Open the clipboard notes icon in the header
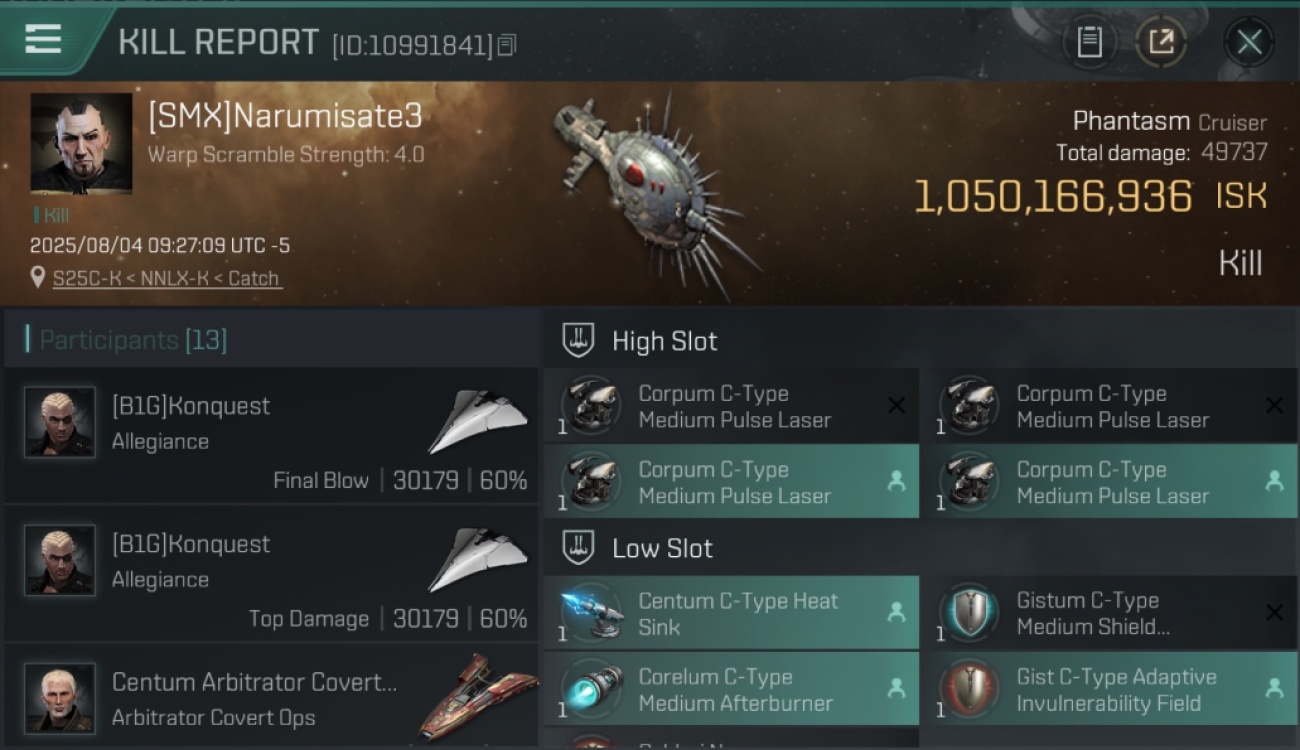The image size is (1300, 750). (1089, 42)
